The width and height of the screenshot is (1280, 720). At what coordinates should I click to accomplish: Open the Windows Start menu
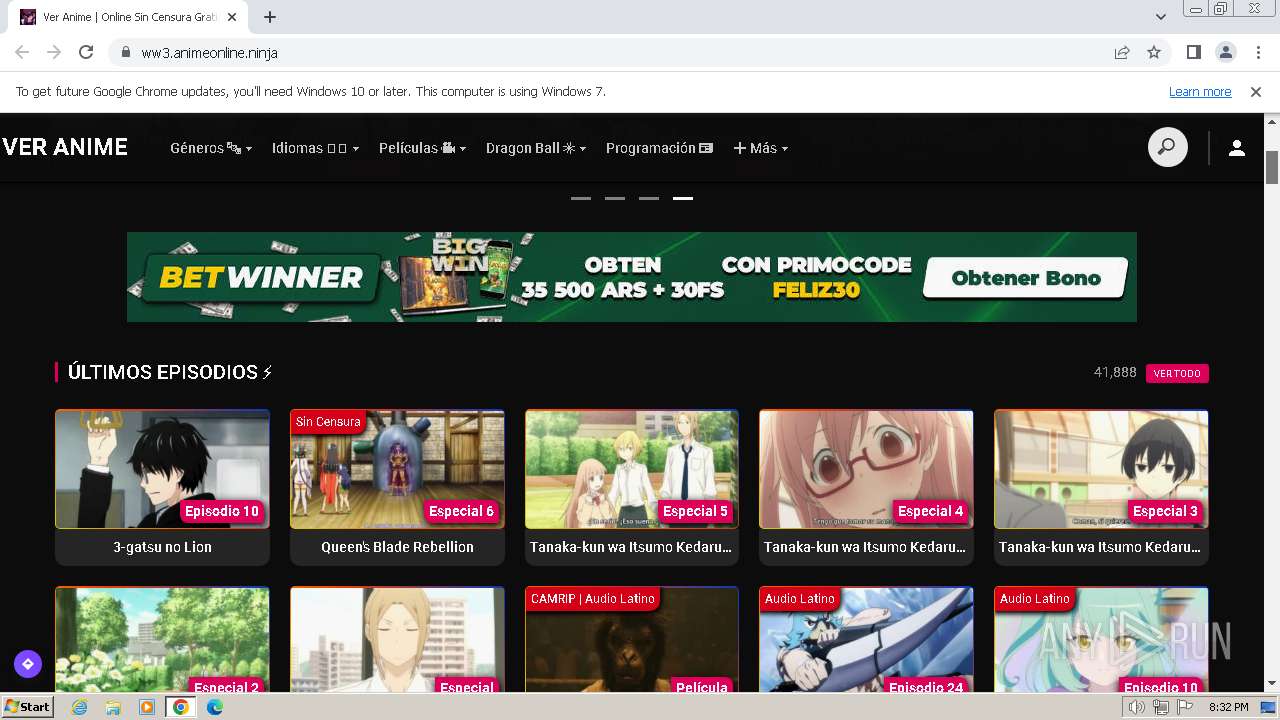pyautogui.click(x=28, y=707)
